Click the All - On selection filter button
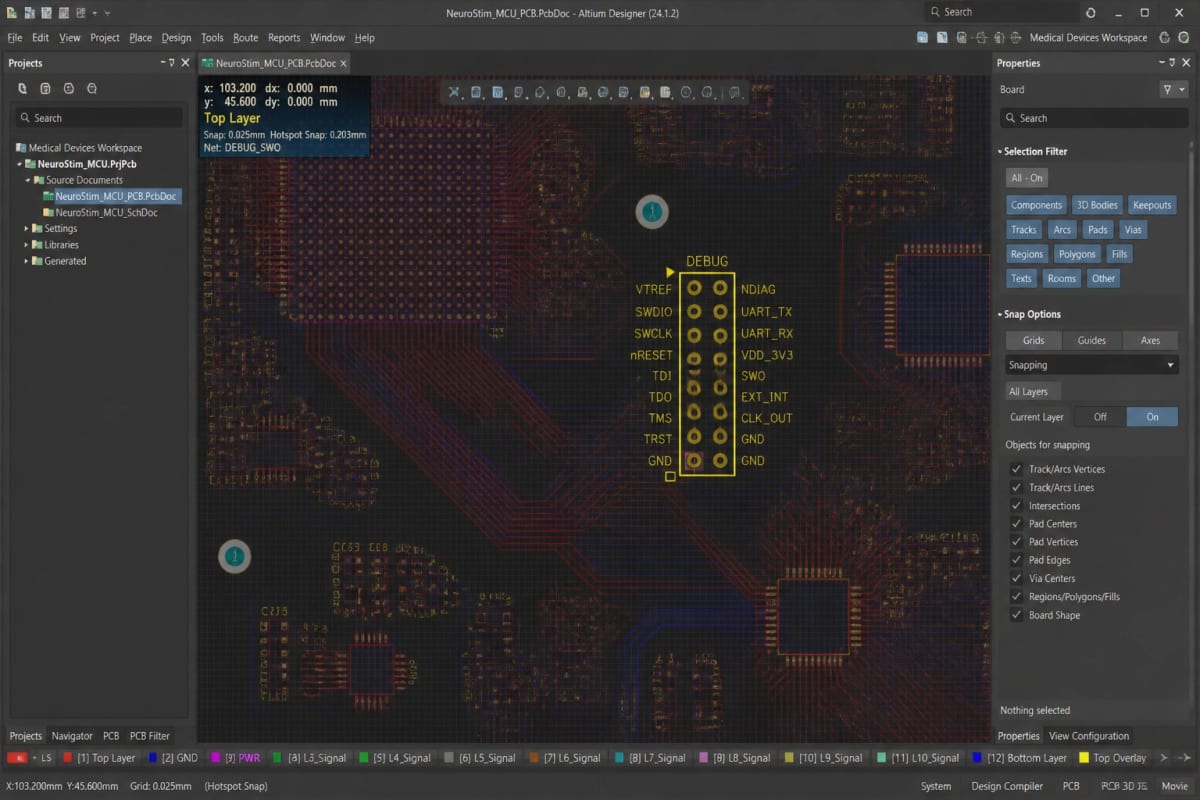 pos(1027,178)
